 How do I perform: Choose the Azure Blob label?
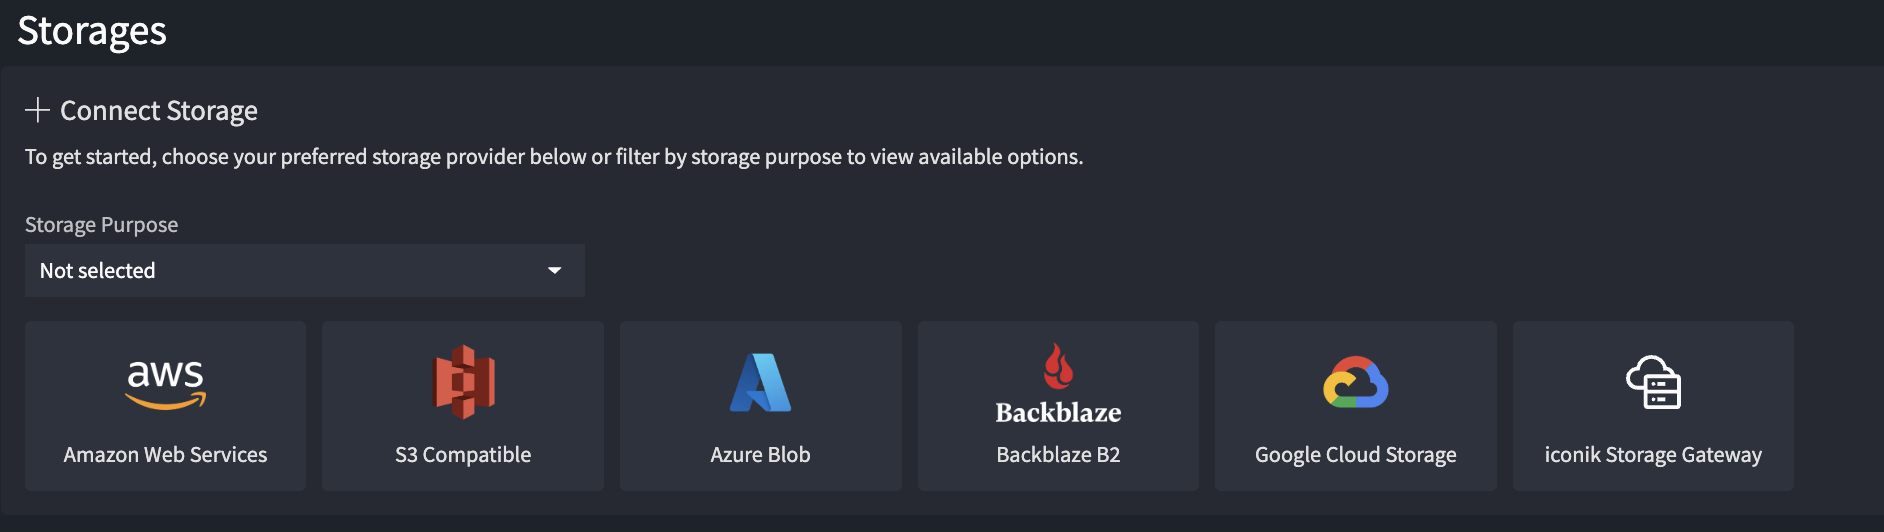pyautogui.click(x=760, y=455)
